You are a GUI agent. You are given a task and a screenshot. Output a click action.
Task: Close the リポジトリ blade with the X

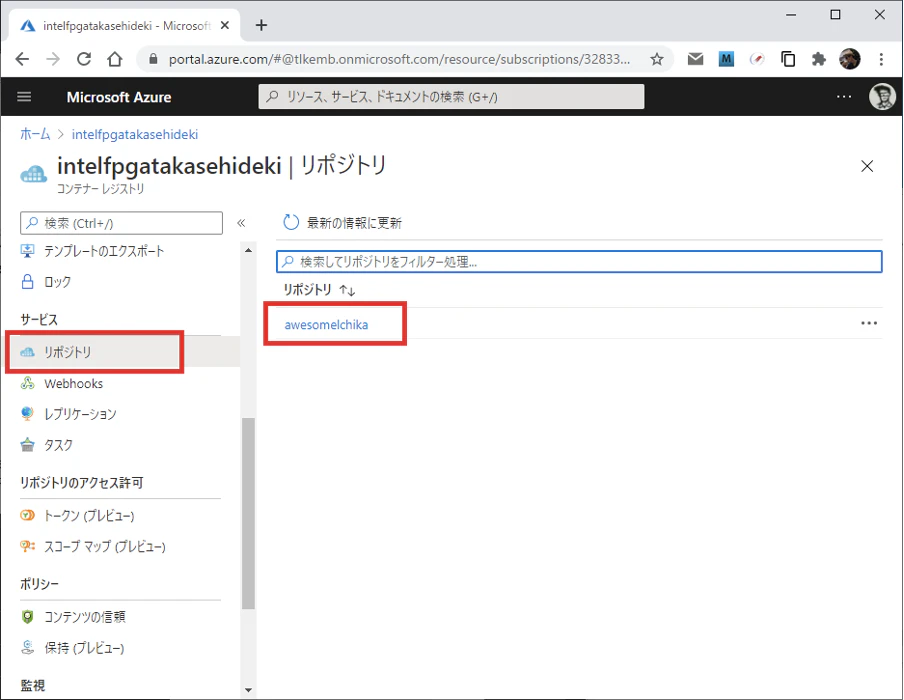[x=867, y=166]
